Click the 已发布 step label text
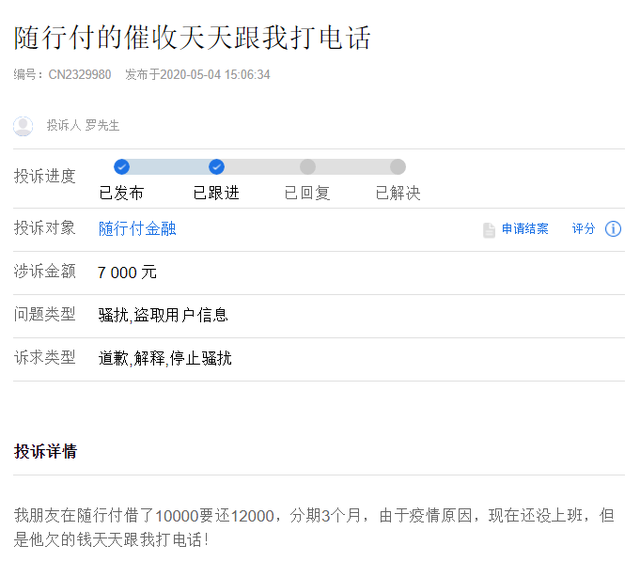This screenshot has width=640, height=561. coord(122,193)
